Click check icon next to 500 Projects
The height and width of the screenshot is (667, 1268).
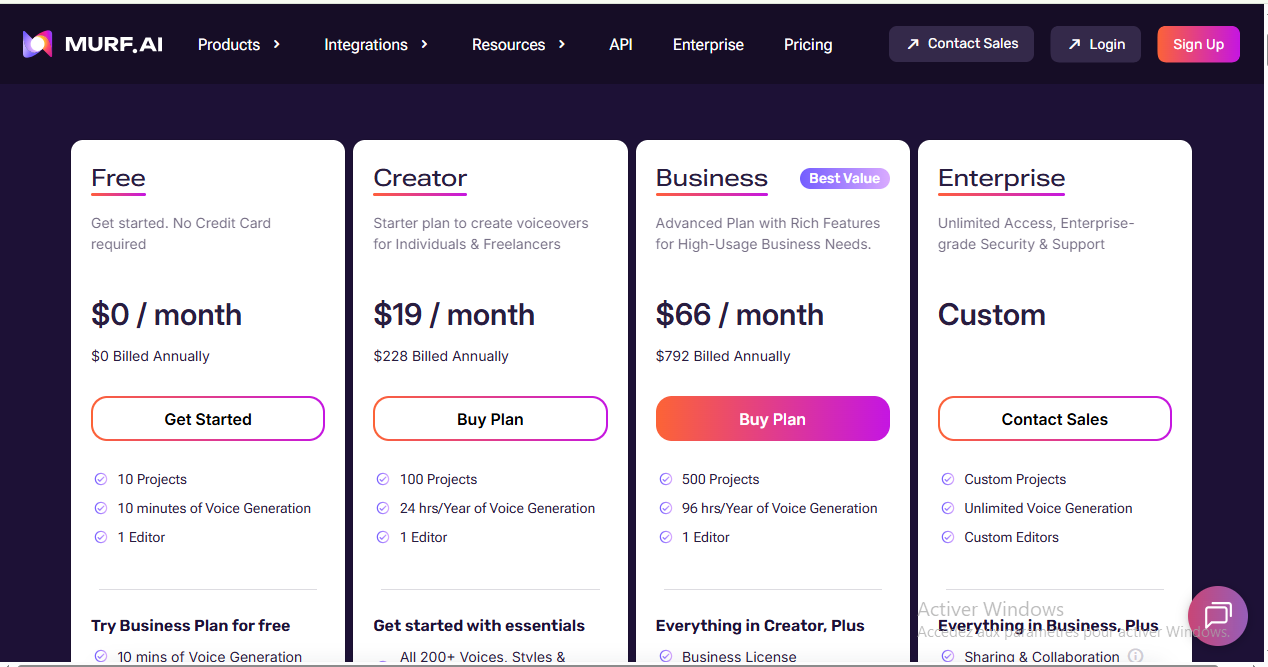coord(666,479)
